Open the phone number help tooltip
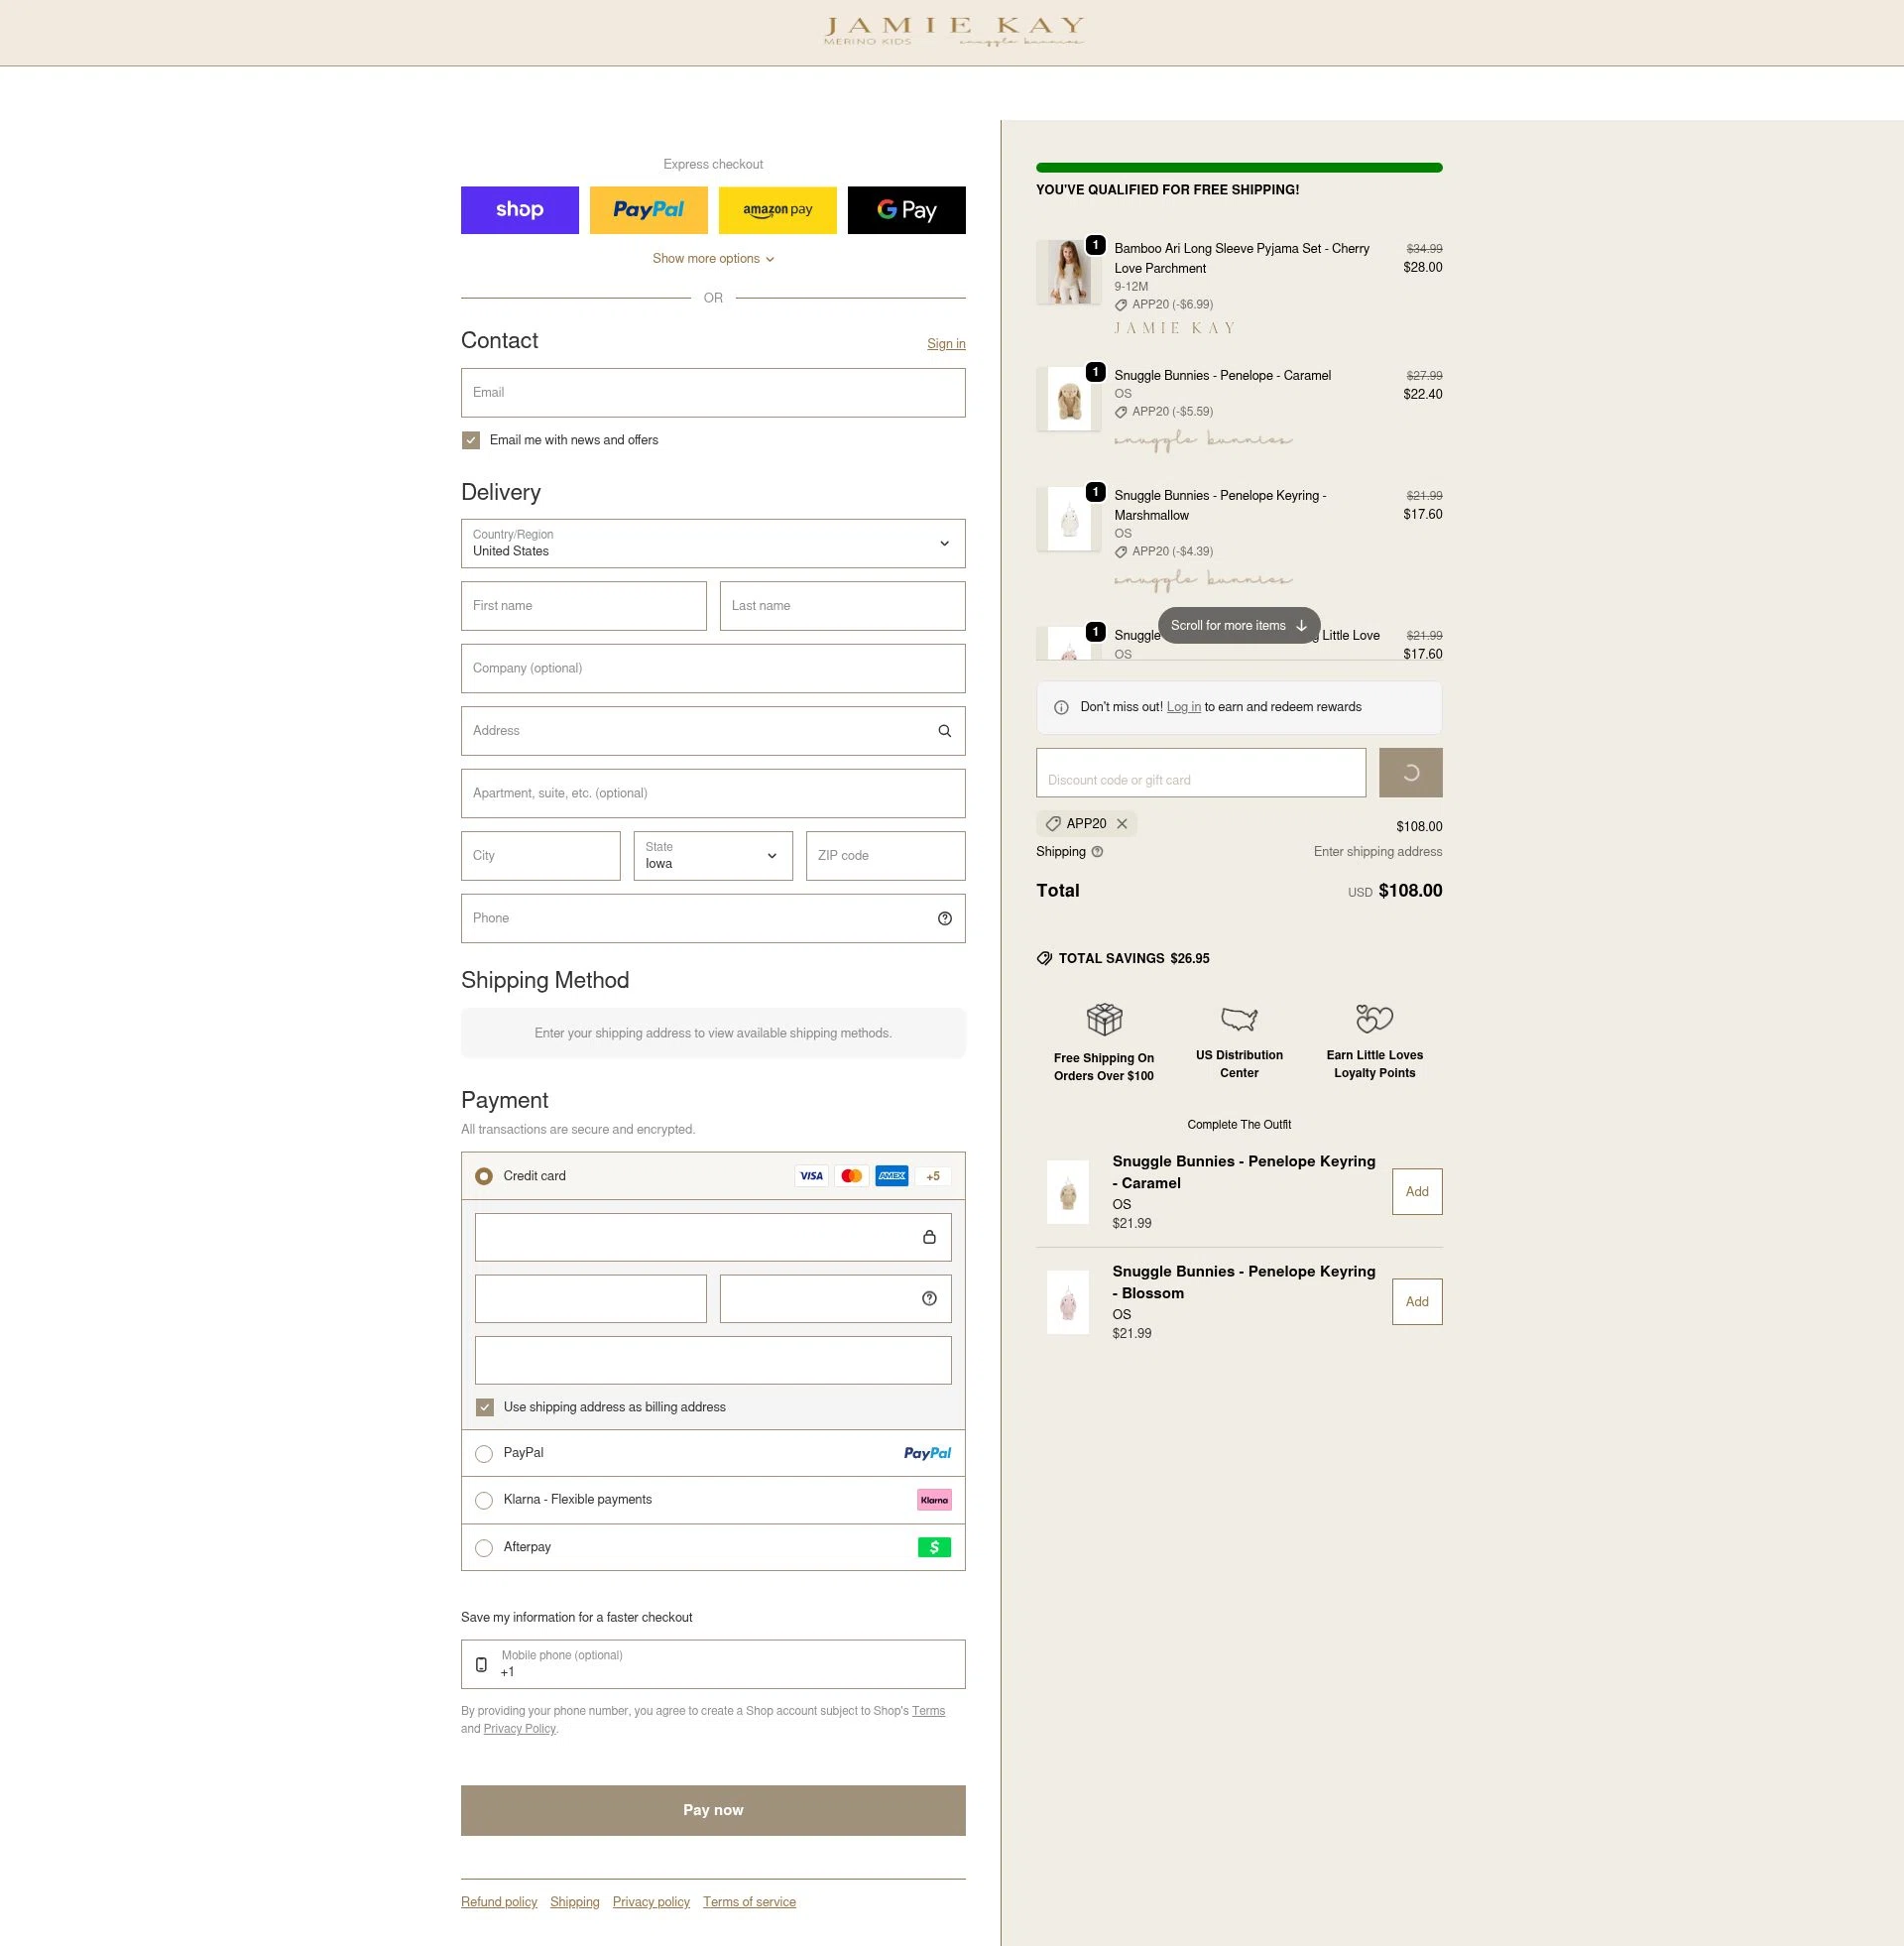 tap(944, 918)
